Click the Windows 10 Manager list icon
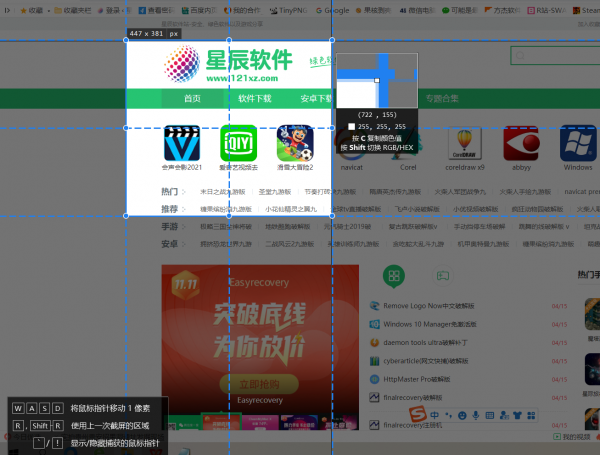The height and width of the screenshot is (455, 600). pyautogui.click(x=374, y=324)
